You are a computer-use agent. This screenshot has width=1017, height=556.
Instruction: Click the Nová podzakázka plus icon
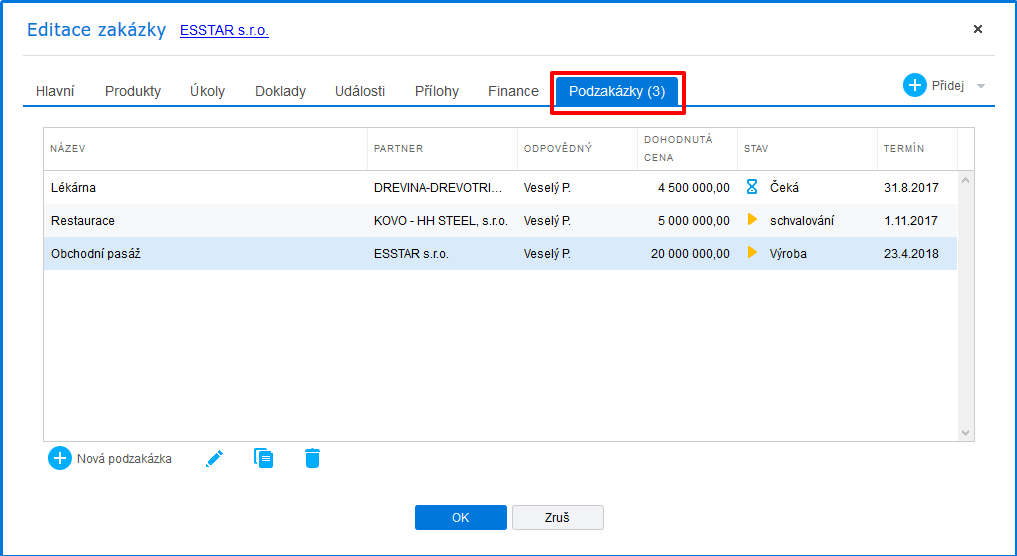tap(60, 458)
